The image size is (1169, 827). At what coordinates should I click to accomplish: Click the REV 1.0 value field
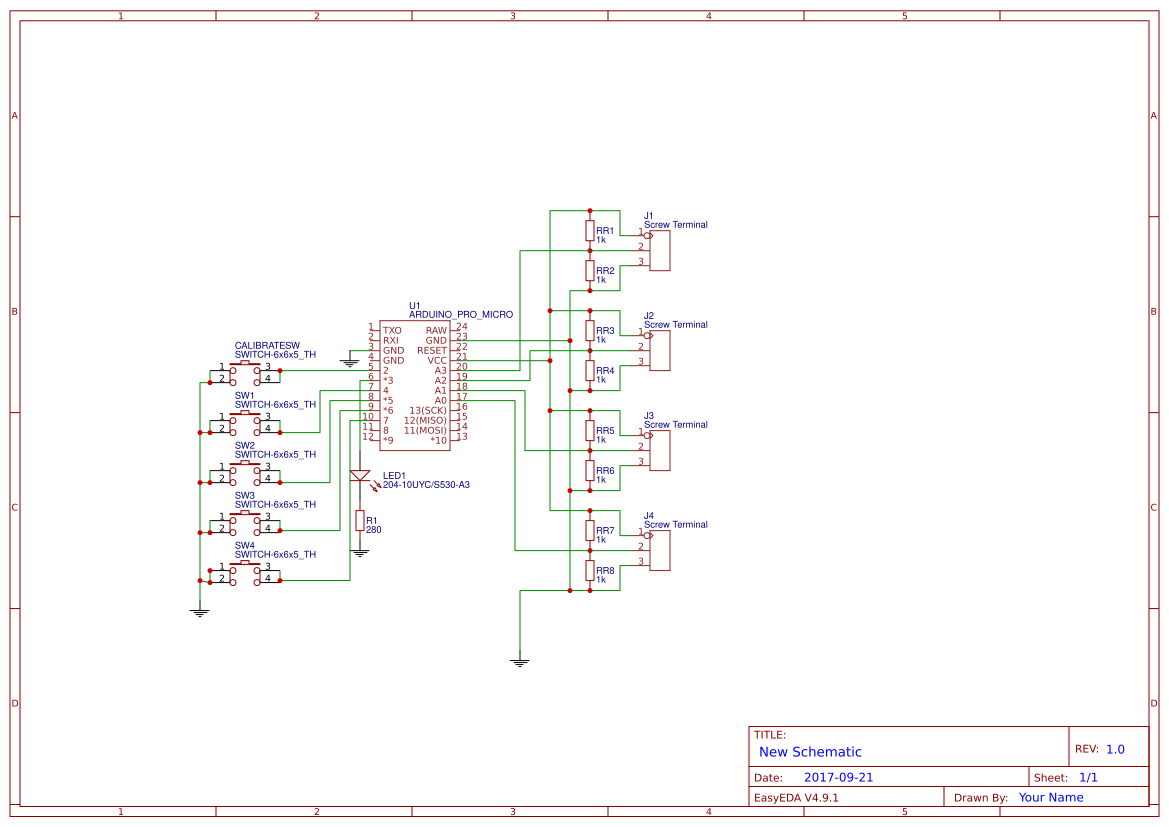pyautogui.click(x=1116, y=747)
